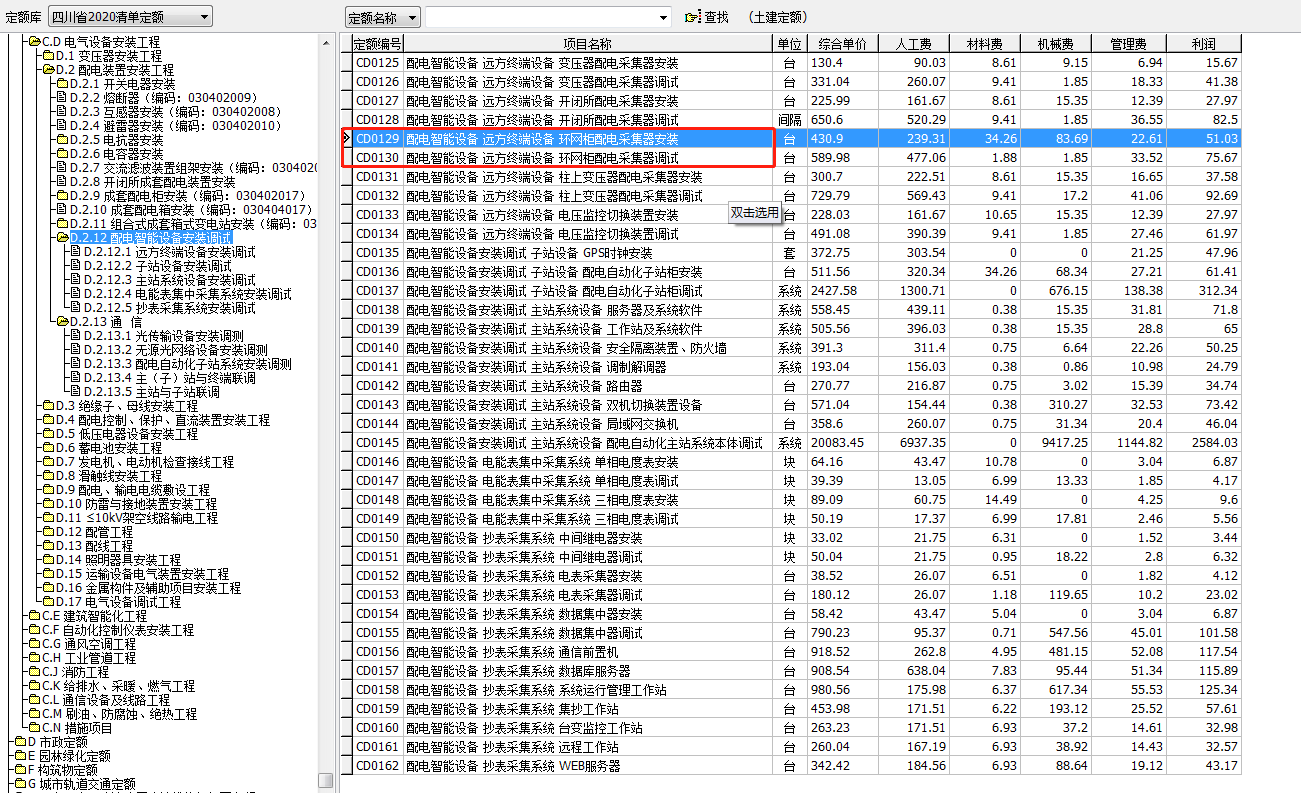The image size is (1301, 793).
Task: Select tree node C.K 给排水、采暖、燃气工程
Action: click(x=119, y=686)
